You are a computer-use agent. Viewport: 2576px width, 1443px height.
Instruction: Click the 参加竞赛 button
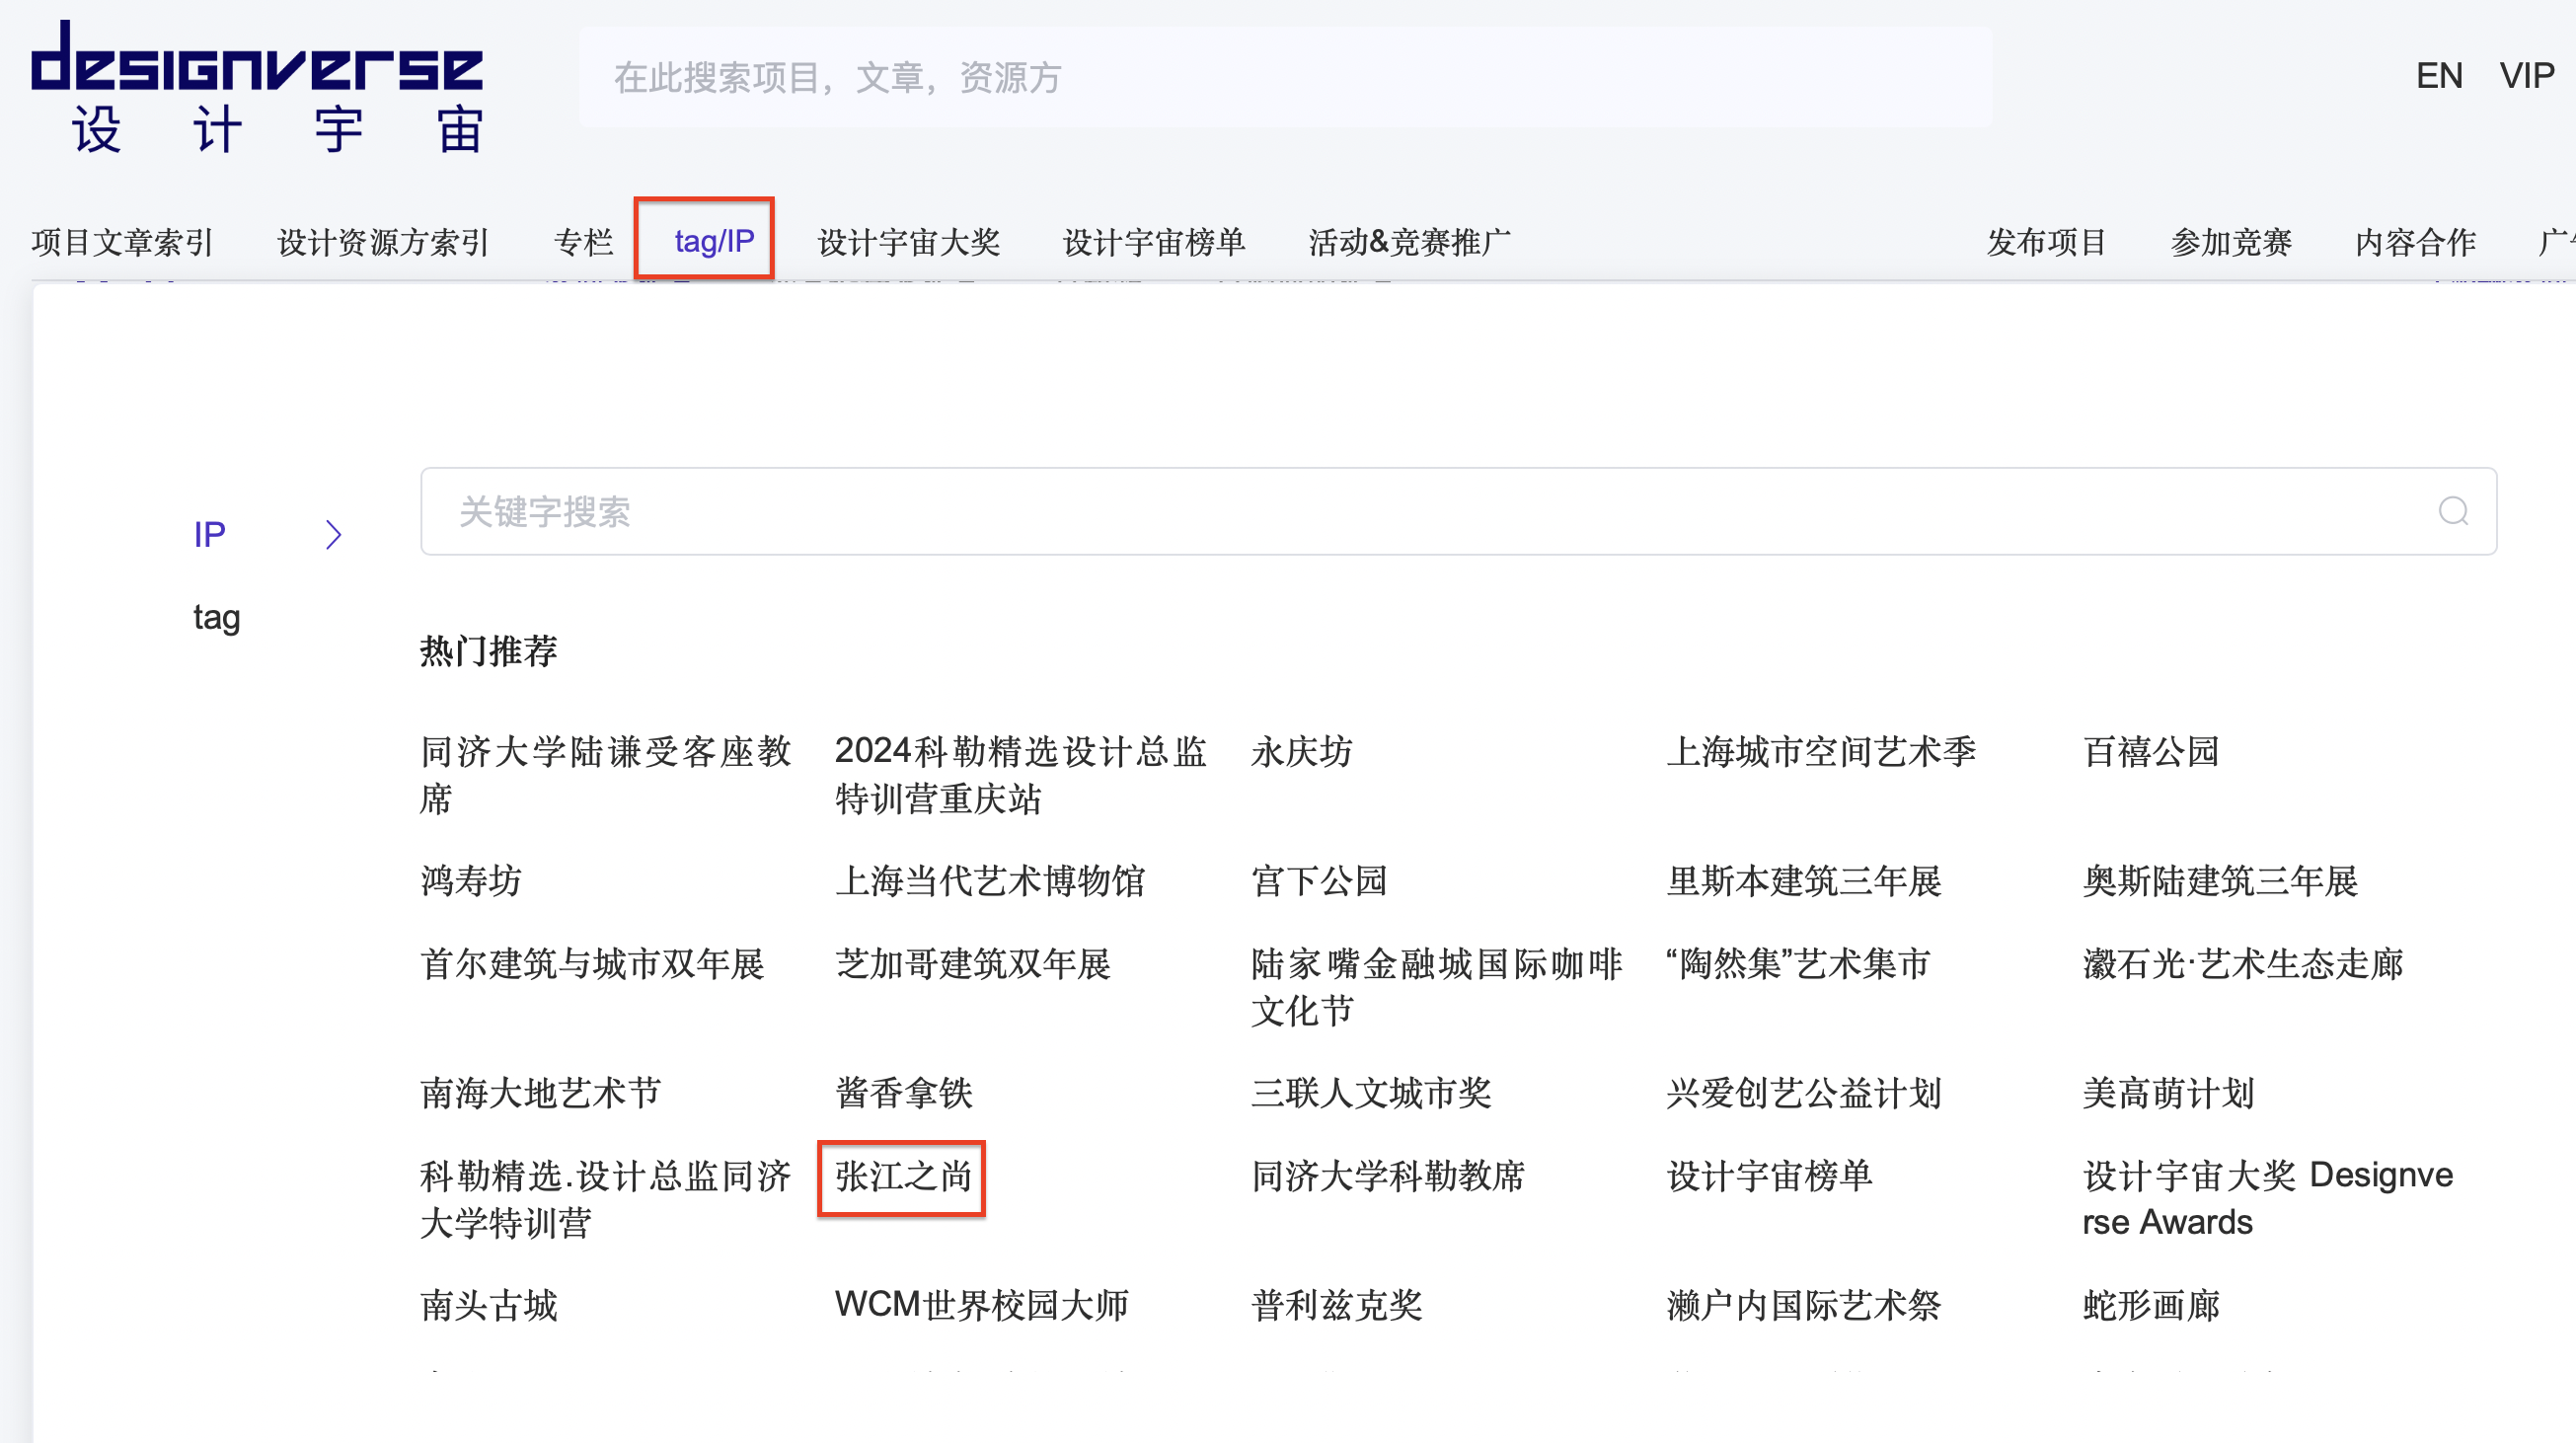2230,242
